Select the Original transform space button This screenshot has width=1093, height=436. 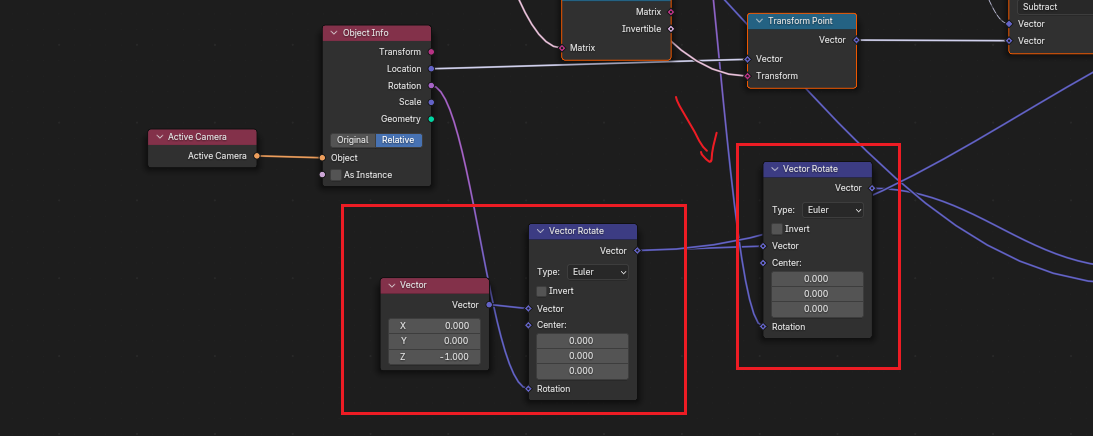click(352, 140)
